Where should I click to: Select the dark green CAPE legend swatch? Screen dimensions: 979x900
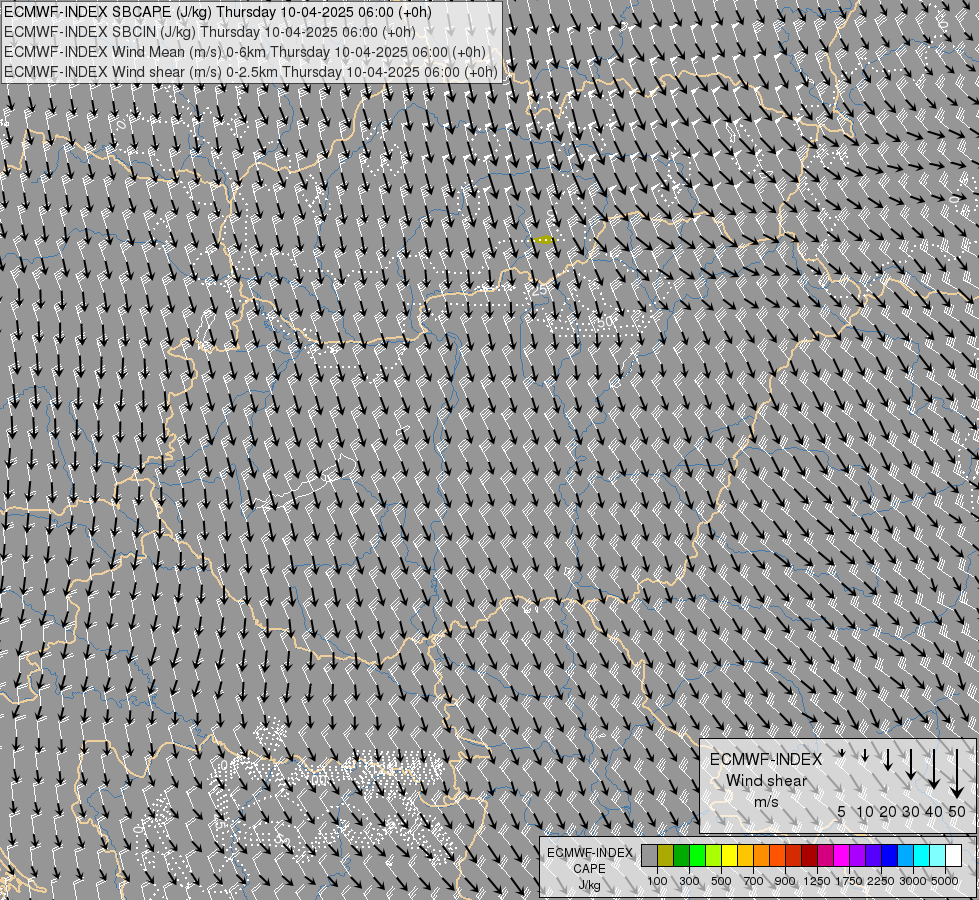[681, 856]
